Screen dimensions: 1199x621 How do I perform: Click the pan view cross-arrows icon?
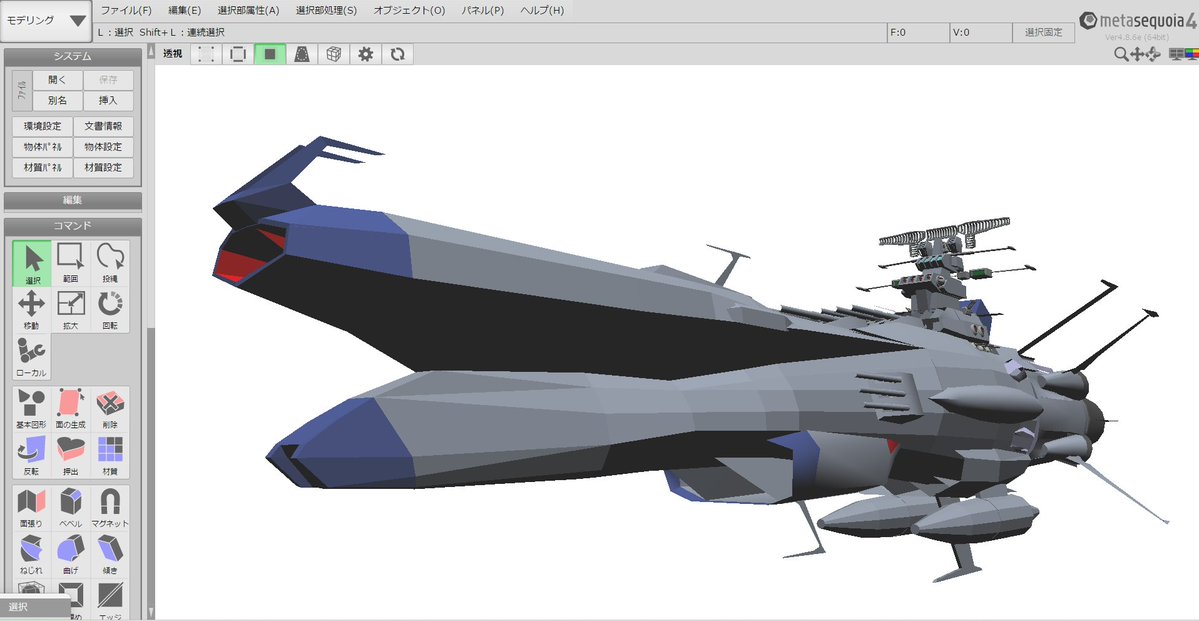1136,54
